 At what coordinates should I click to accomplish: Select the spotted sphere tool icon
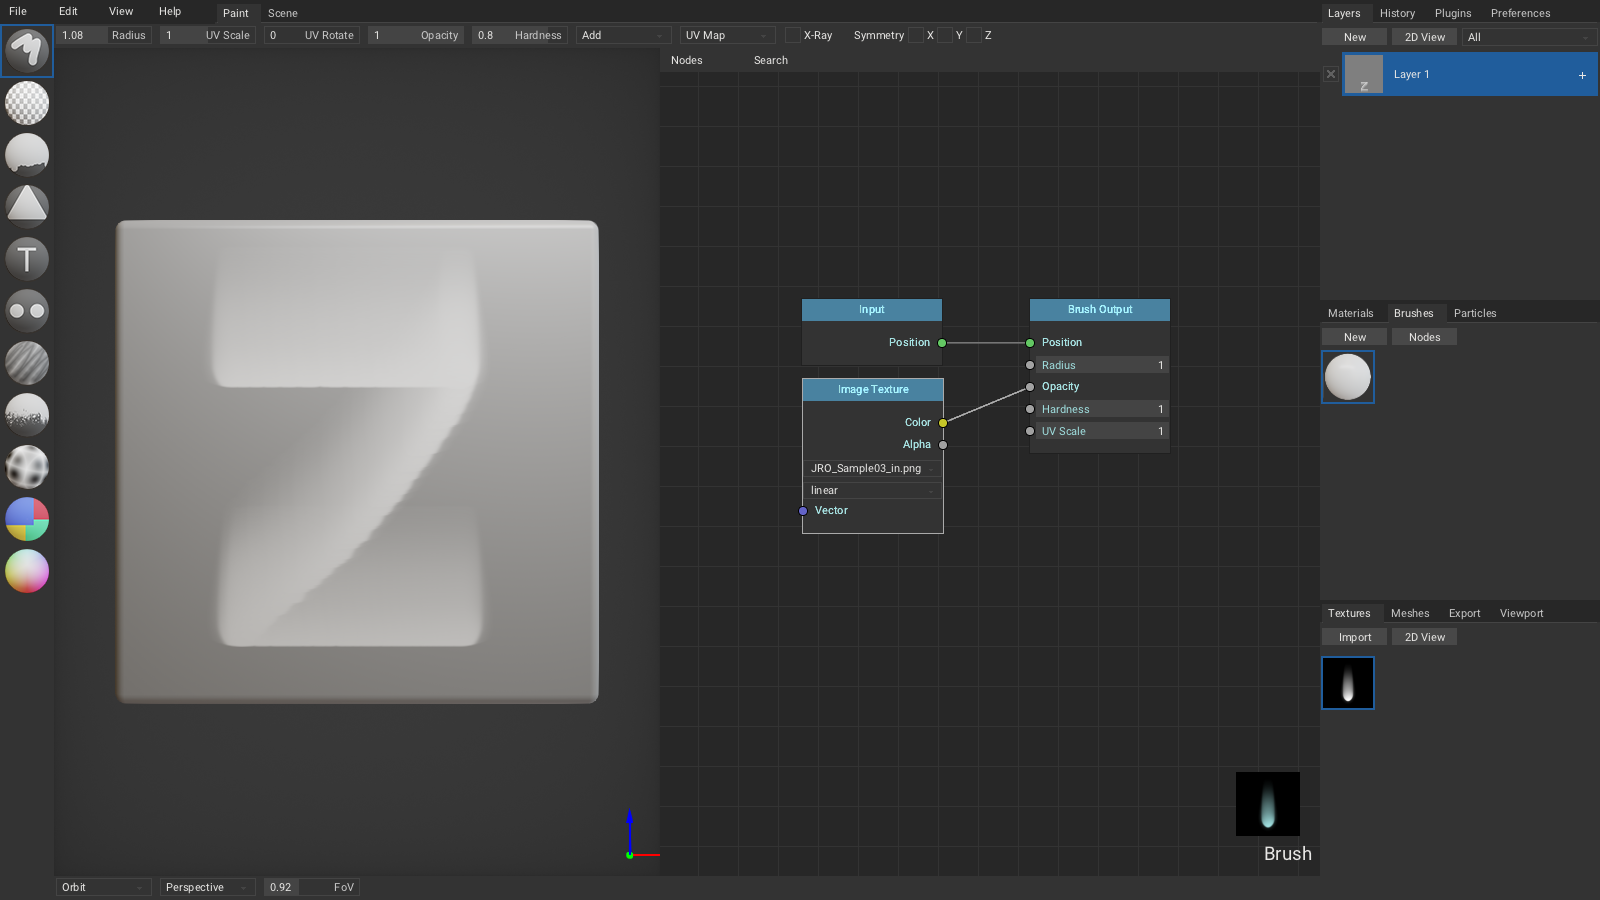pos(27,467)
